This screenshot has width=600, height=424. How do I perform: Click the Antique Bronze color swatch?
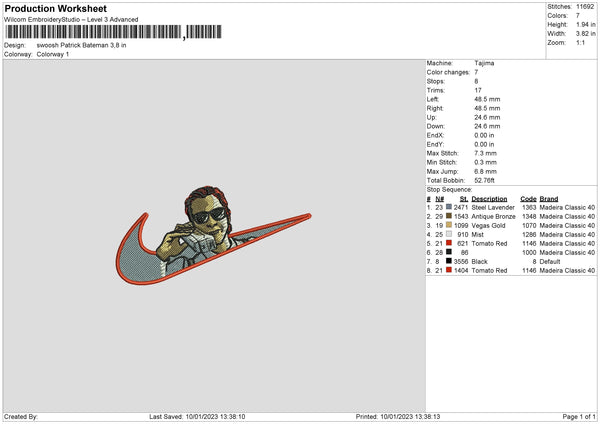[x=448, y=216]
